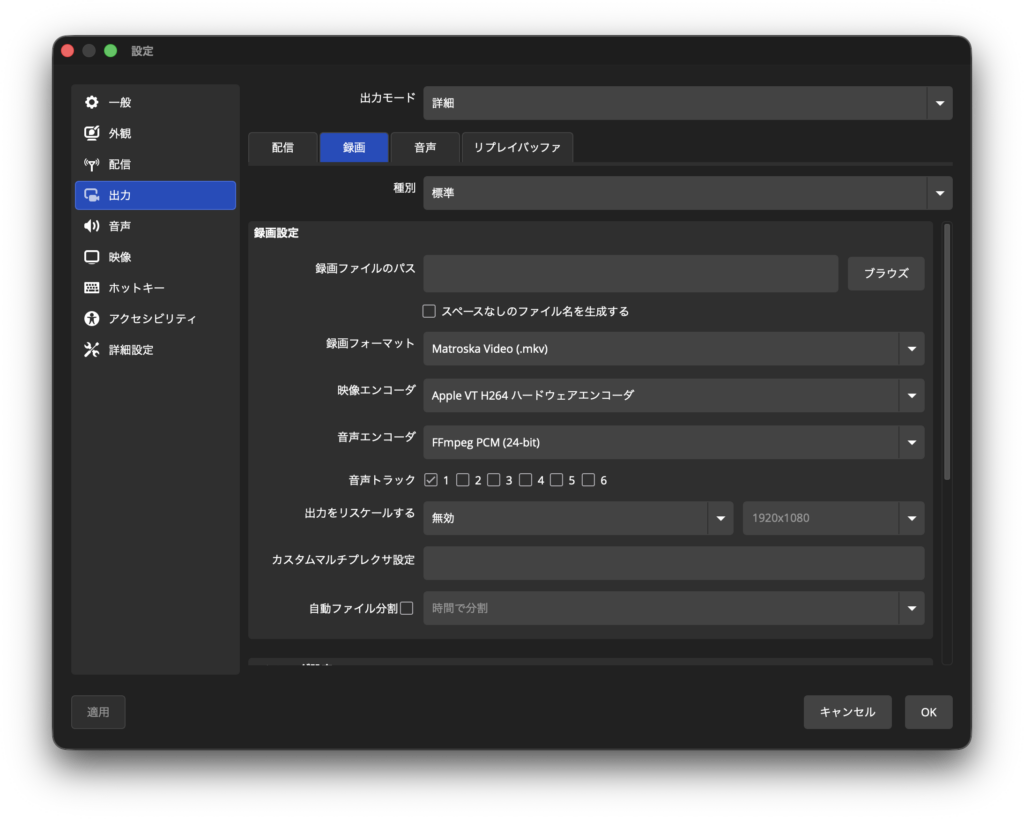The height and width of the screenshot is (819, 1024).
Task: Enable audio track 2 checkbox
Action: [463, 480]
